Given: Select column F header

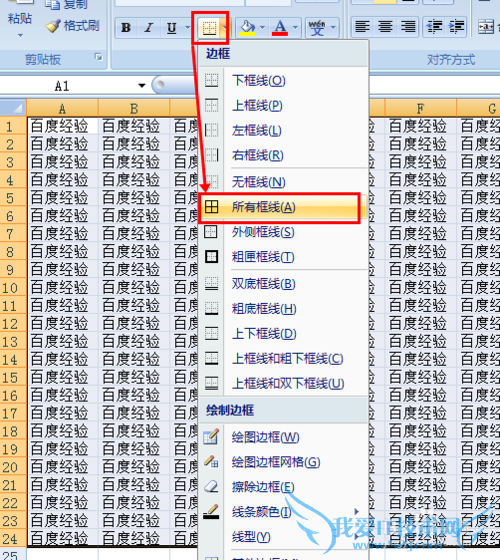Looking at the screenshot, I should (x=420, y=108).
